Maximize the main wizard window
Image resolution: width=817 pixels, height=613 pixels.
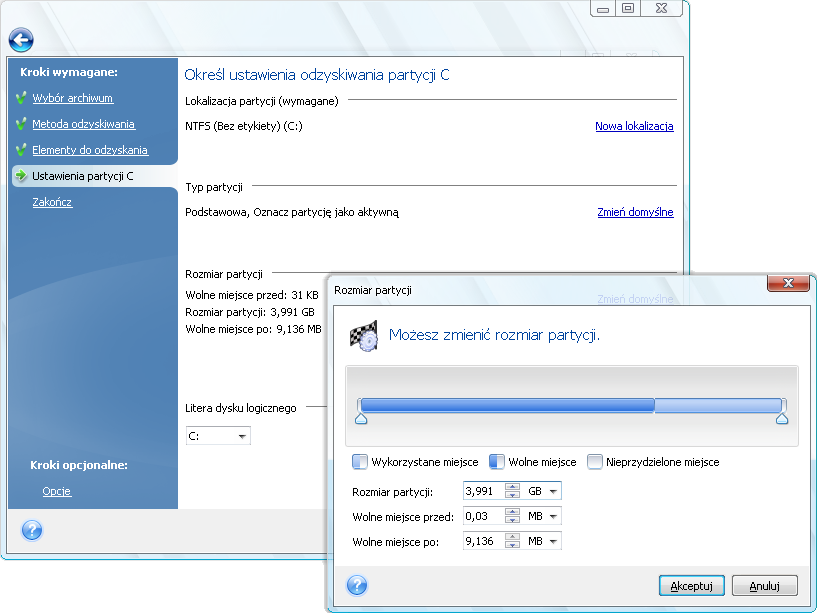628,8
